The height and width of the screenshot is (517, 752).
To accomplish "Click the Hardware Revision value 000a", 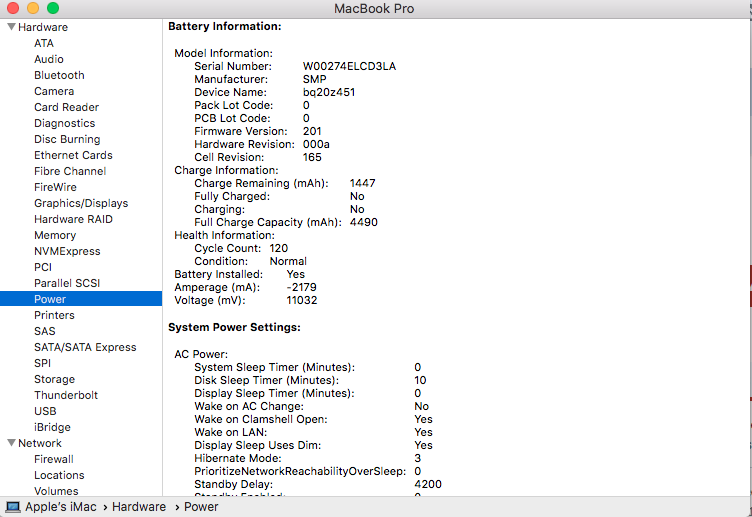I will coord(316,144).
